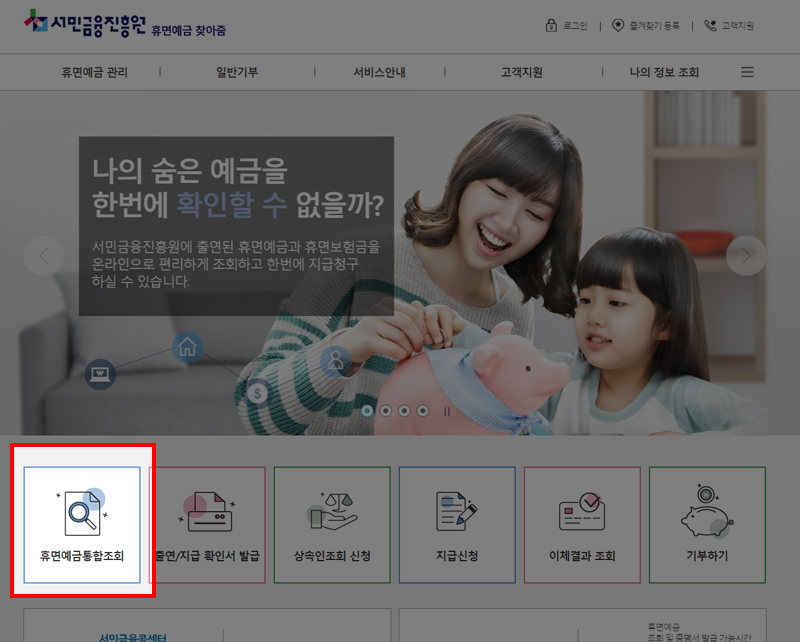Select the 휴면예금통합조회 magnifying glass icon

pyautogui.click(x=84, y=513)
